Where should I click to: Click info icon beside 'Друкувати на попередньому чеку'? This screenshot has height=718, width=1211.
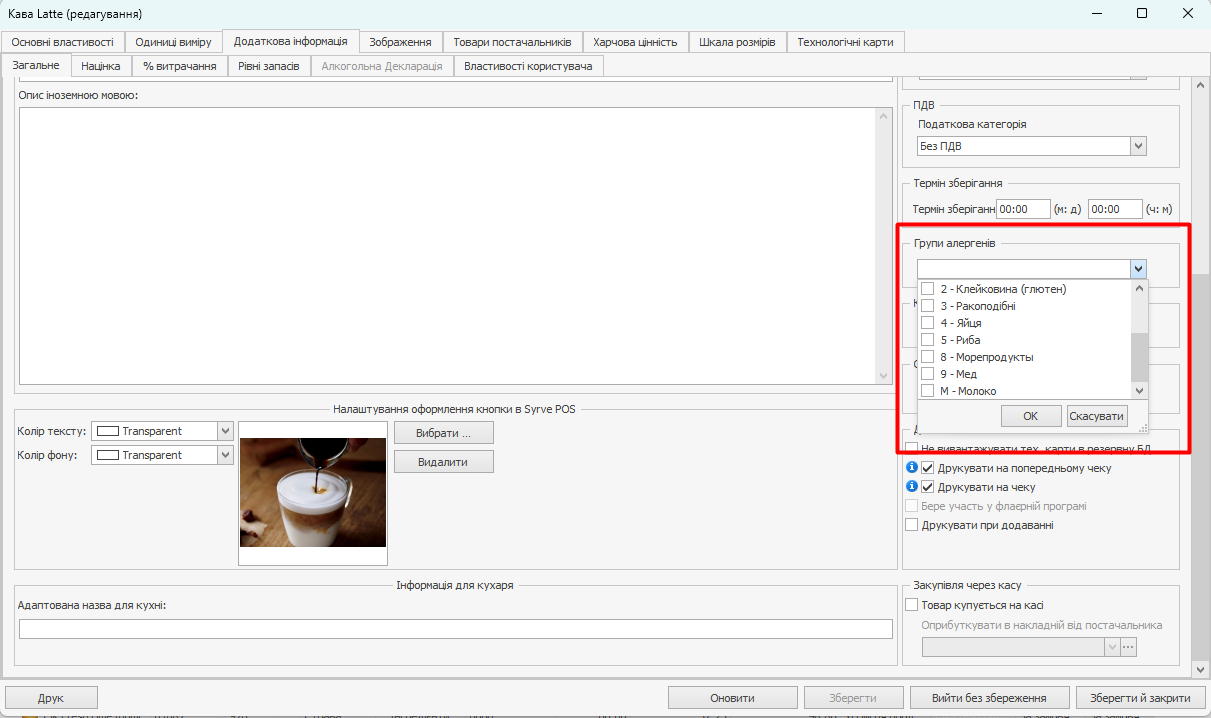point(911,468)
